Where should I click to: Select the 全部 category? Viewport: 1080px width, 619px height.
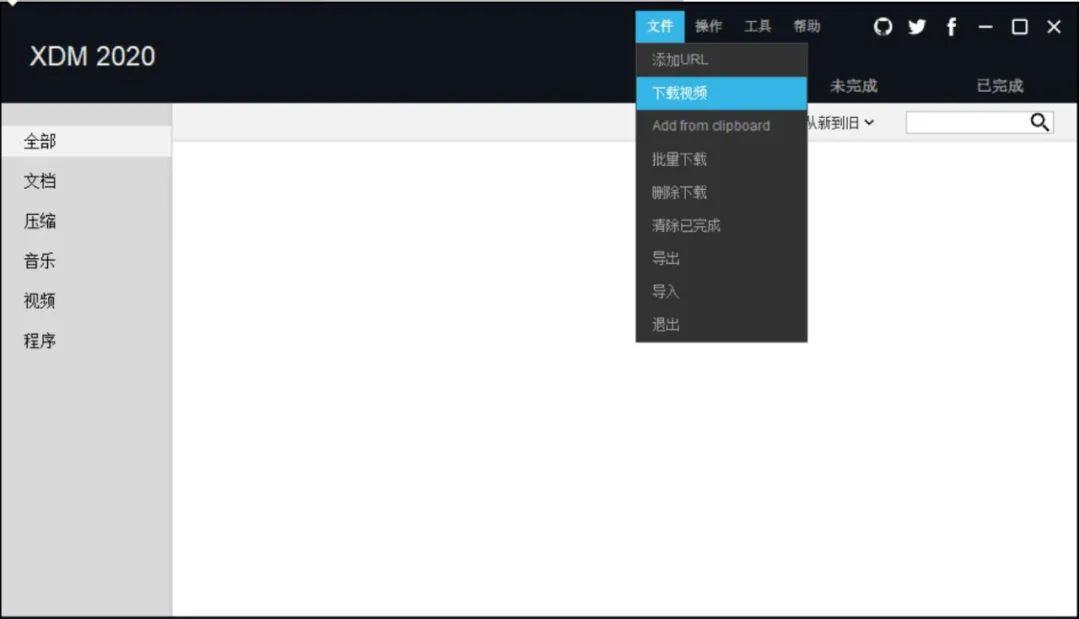[86, 141]
